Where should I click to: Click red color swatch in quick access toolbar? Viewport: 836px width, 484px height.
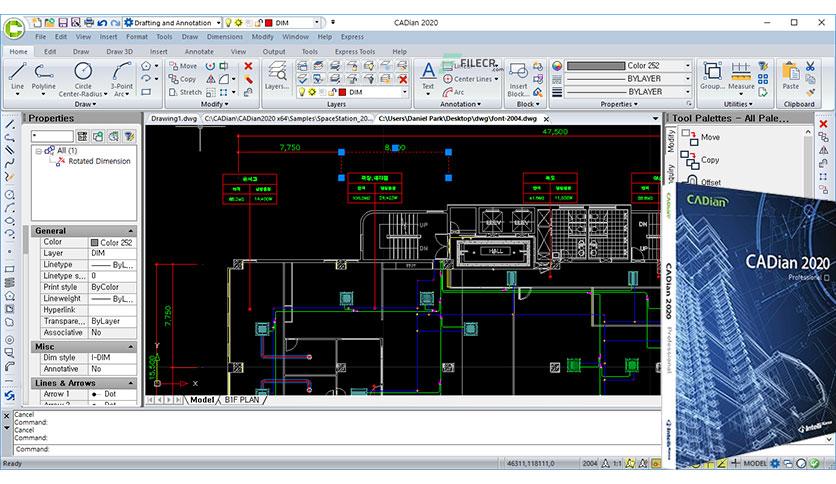(269, 23)
